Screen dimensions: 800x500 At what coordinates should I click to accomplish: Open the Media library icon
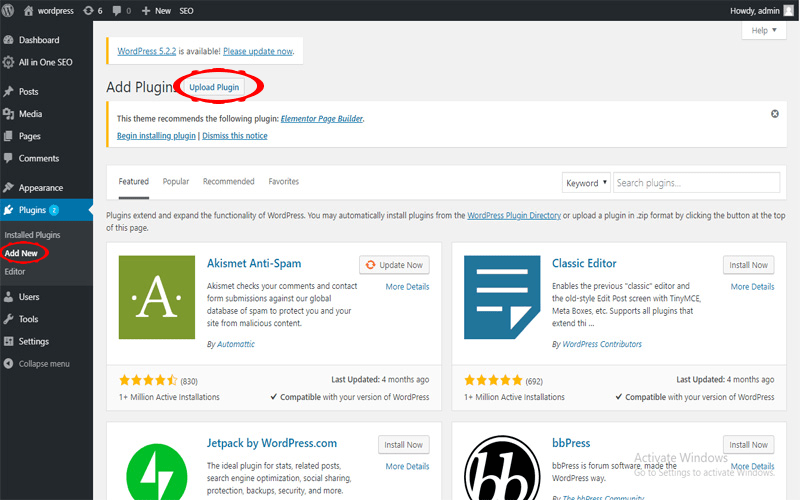point(8,114)
